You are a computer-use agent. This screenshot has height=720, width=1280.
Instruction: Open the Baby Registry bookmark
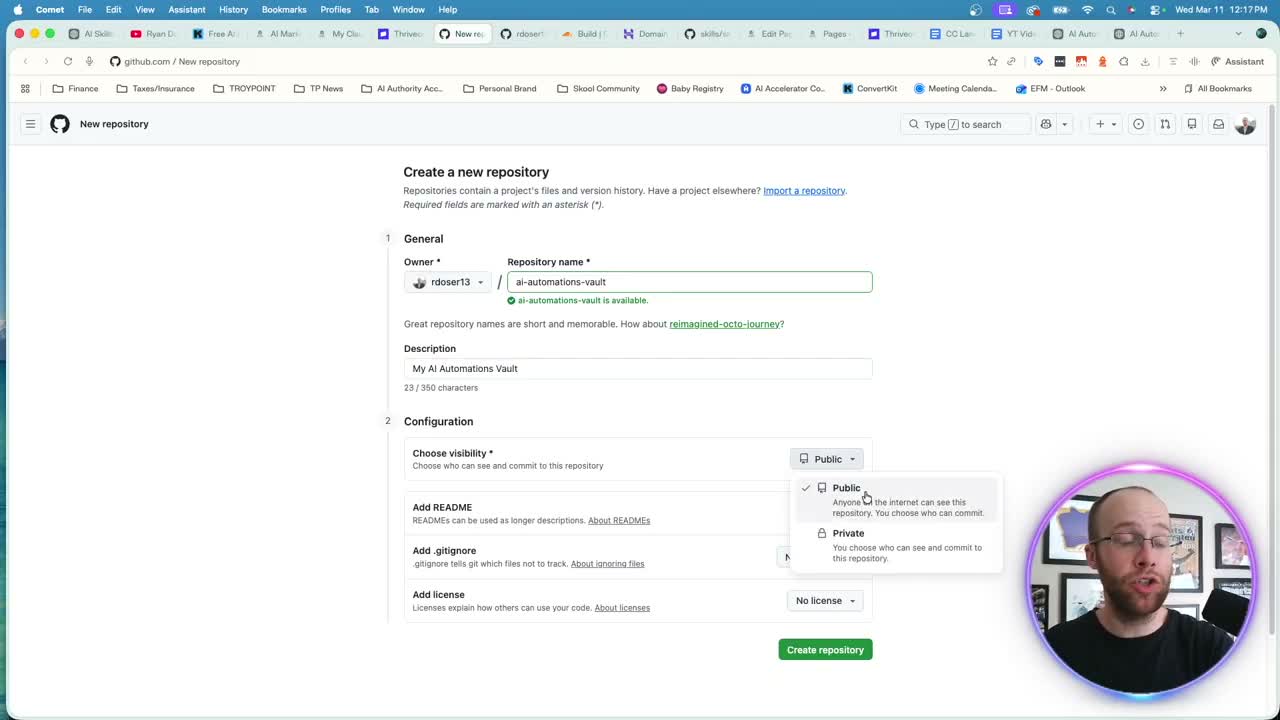click(690, 88)
